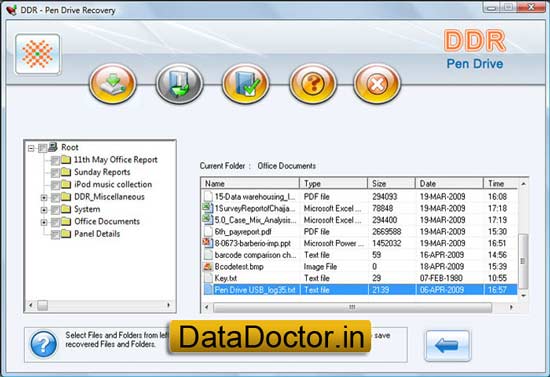Click the save recovered files icon
Screen dimensions: 550x377
pos(179,84)
